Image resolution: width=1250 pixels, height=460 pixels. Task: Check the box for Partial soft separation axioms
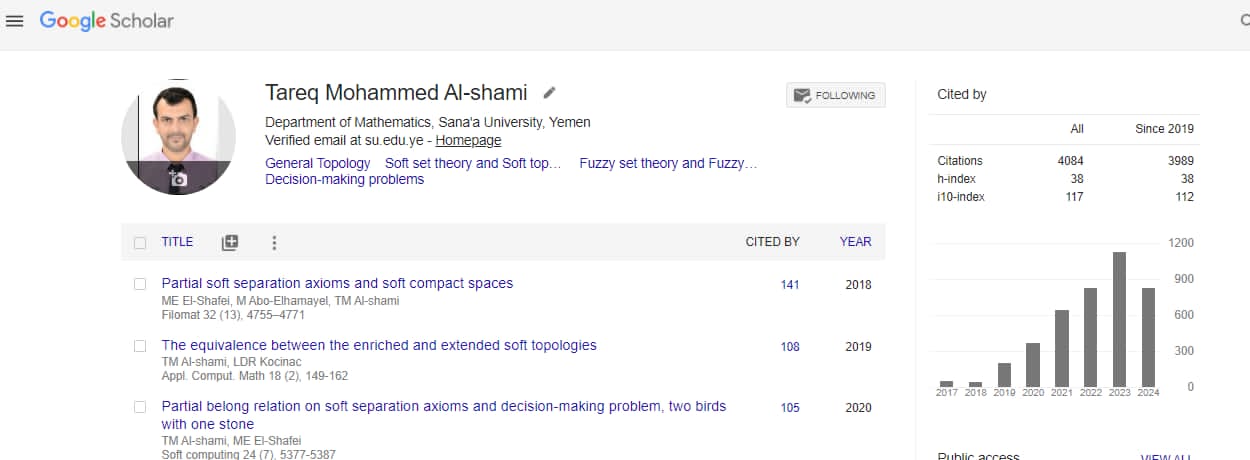coord(140,284)
